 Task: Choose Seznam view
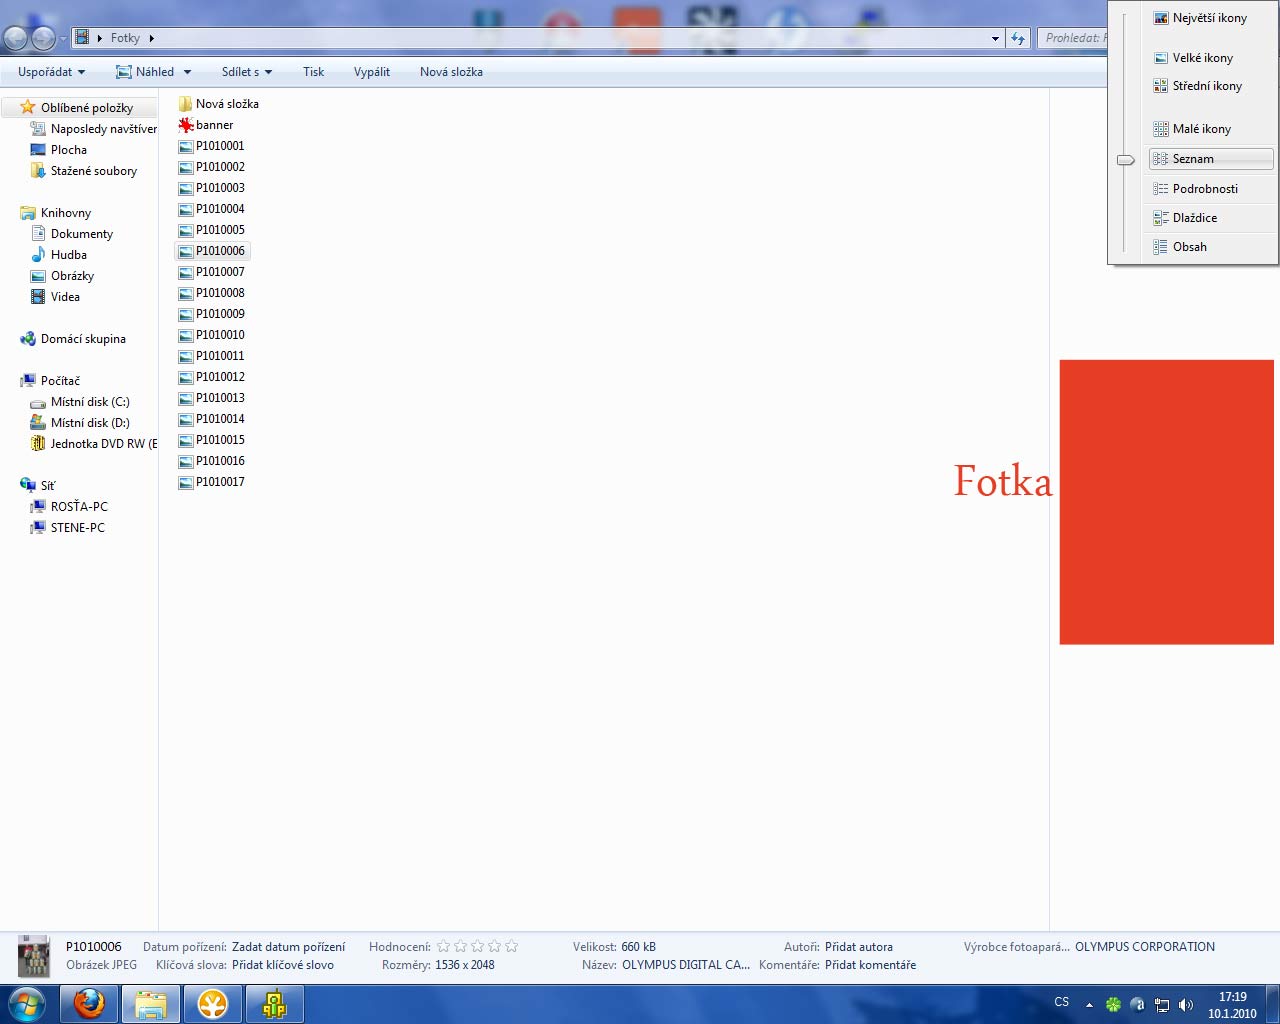pos(1211,159)
